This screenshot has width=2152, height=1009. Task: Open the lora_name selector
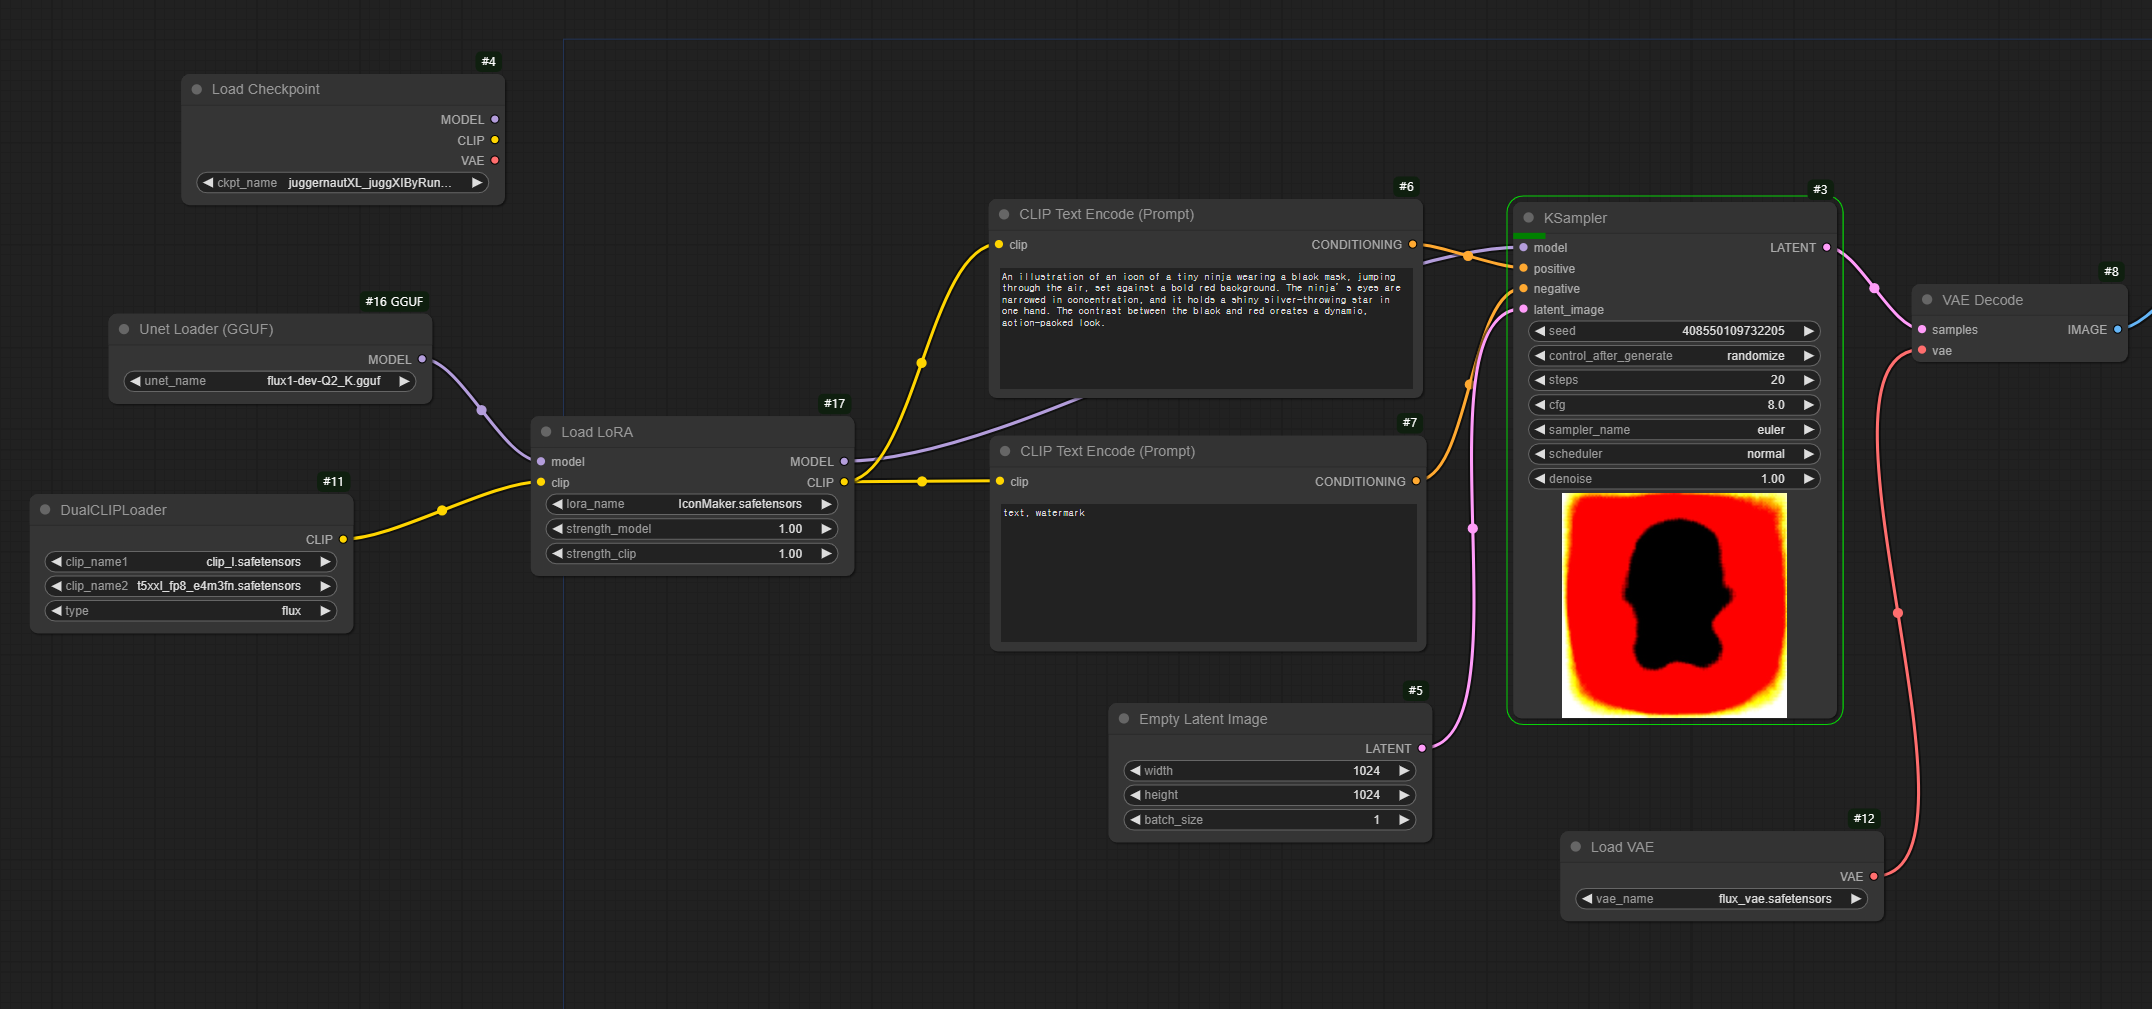692,504
